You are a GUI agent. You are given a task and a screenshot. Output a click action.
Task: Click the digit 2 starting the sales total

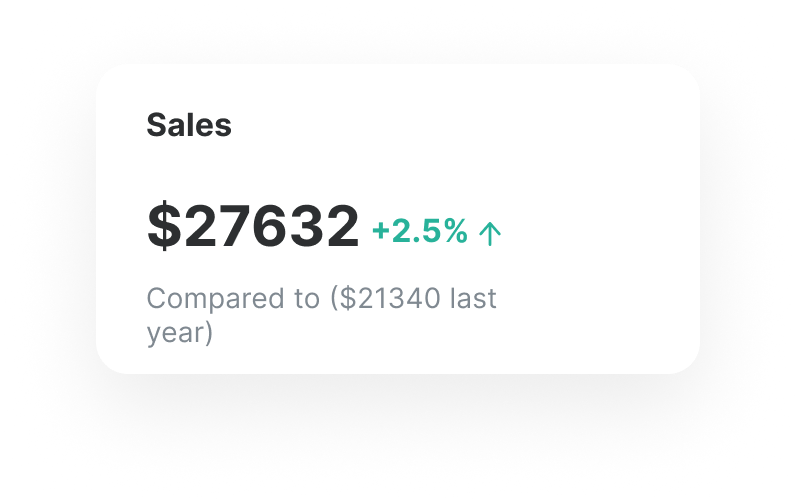click(199, 227)
